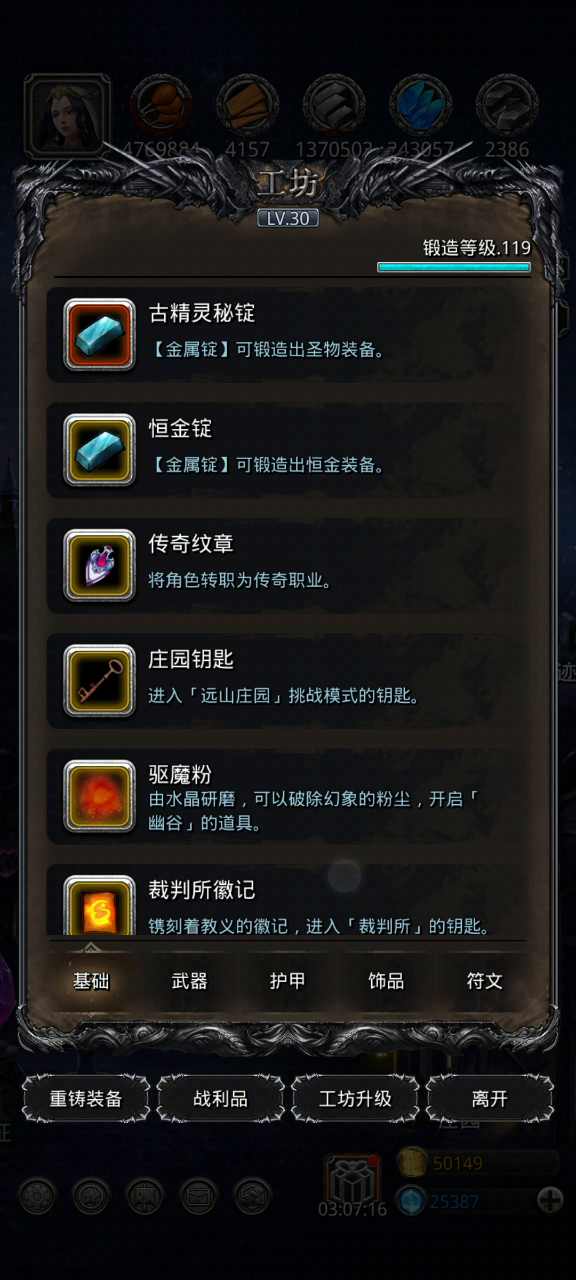The width and height of the screenshot is (576, 1280).
Task: Tap the blue plus icon beside gems
Action: pyautogui.click(x=550, y=1200)
